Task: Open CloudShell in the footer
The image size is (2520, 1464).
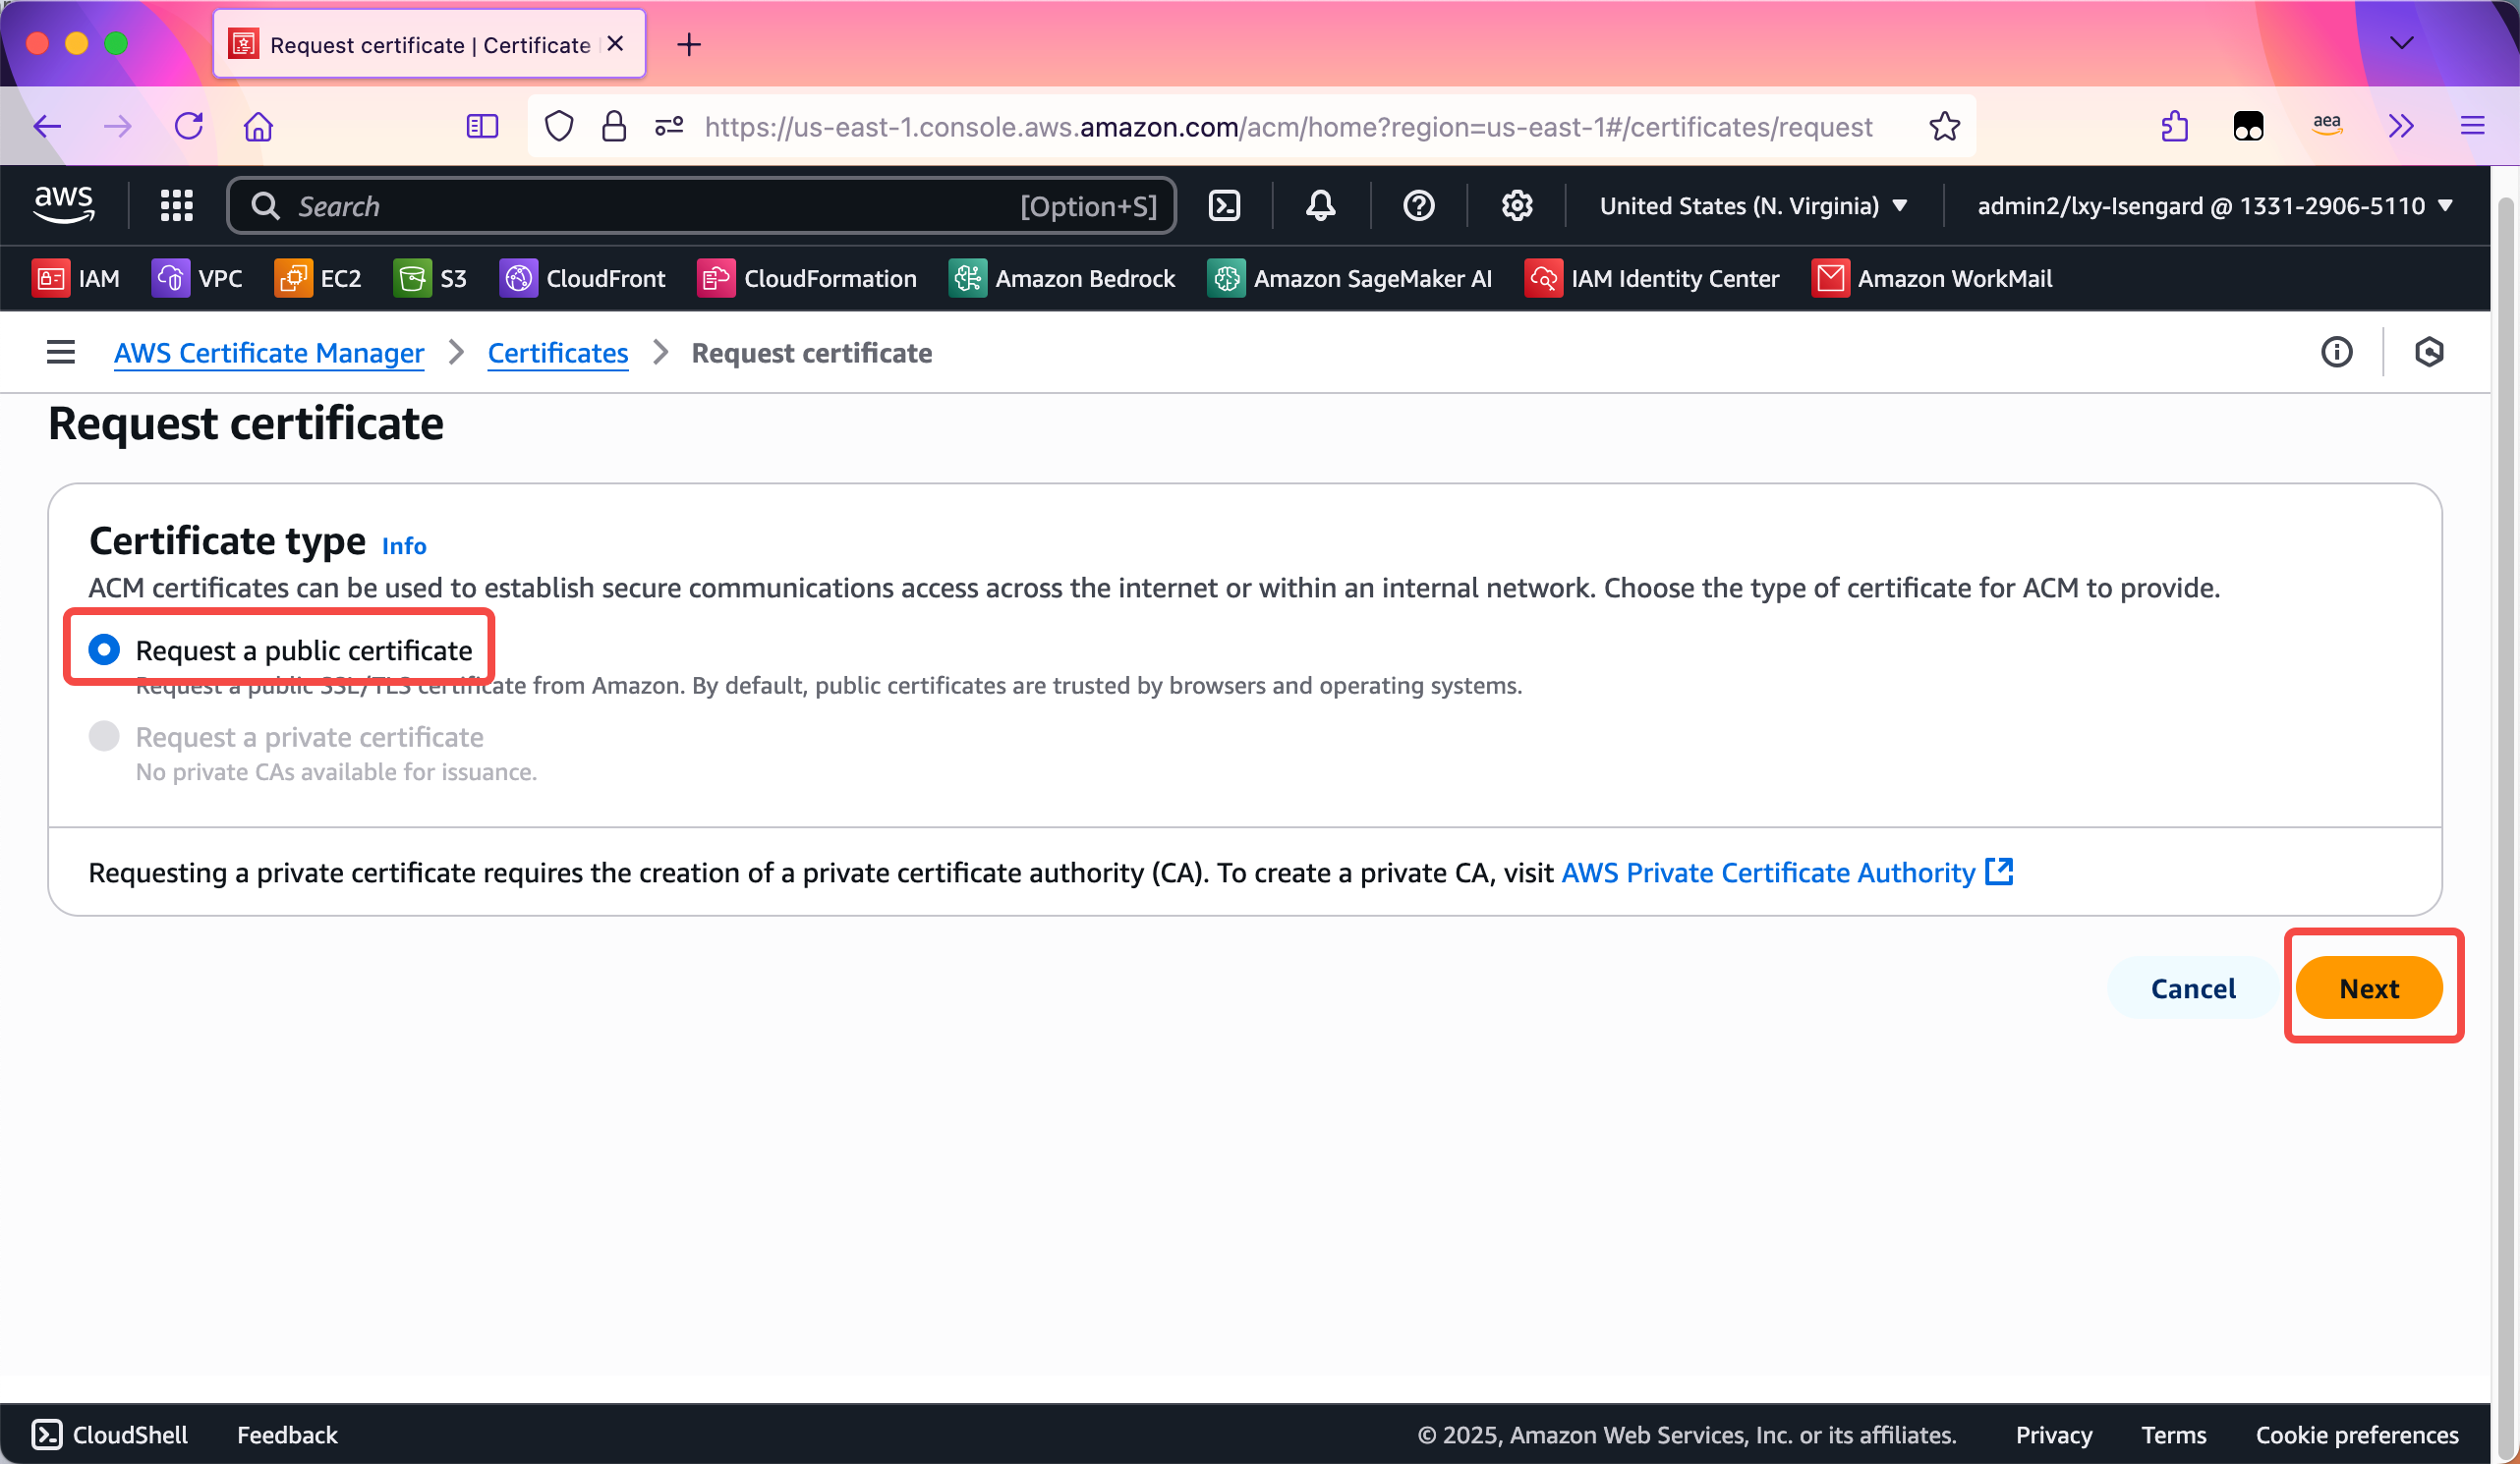Action: [x=111, y=1435]
